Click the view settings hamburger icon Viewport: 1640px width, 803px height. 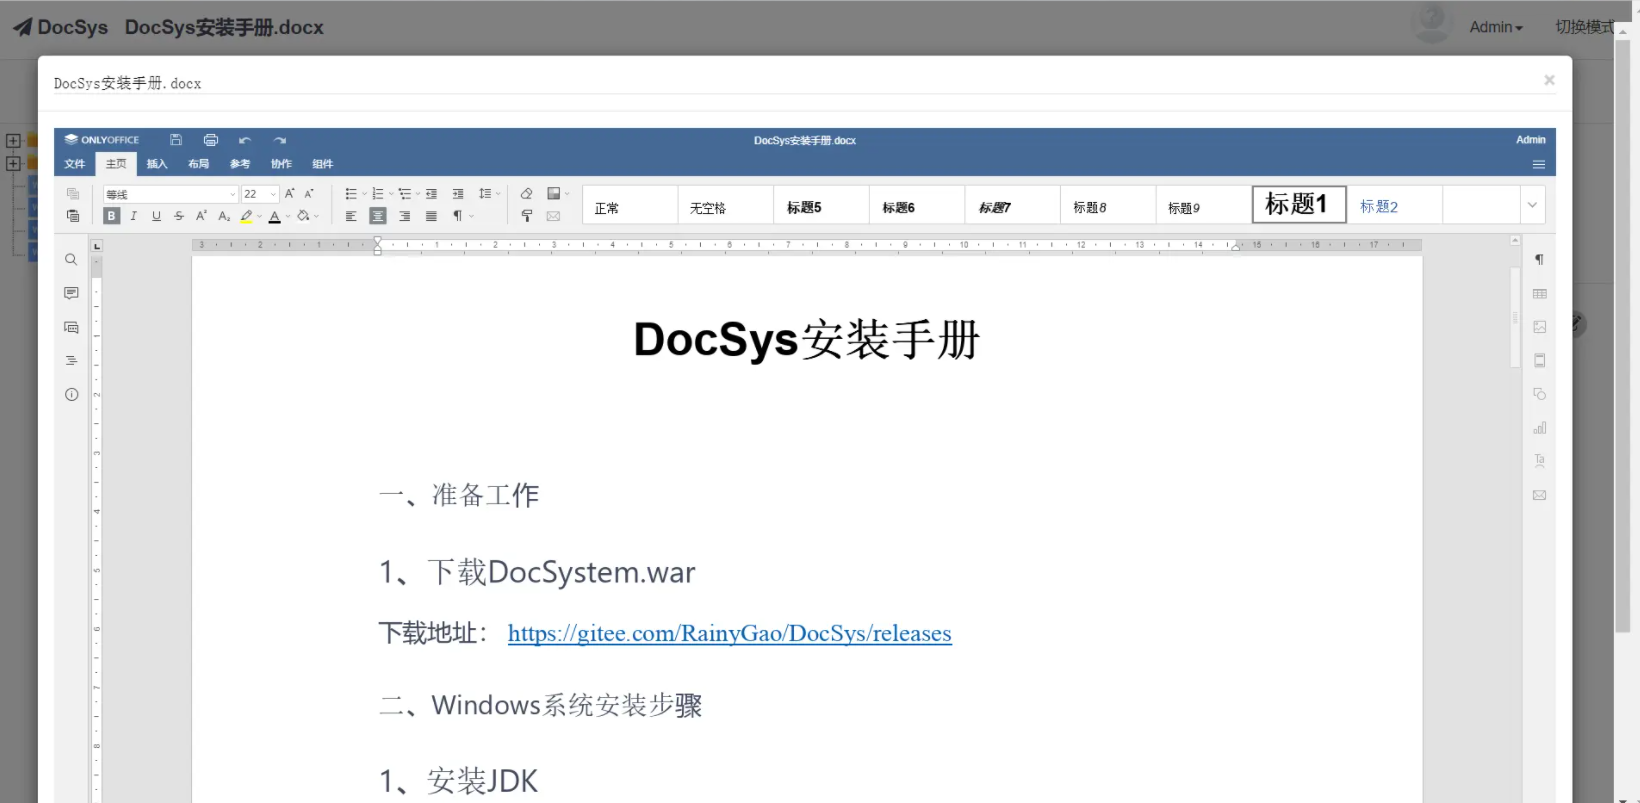(1539, 164)
